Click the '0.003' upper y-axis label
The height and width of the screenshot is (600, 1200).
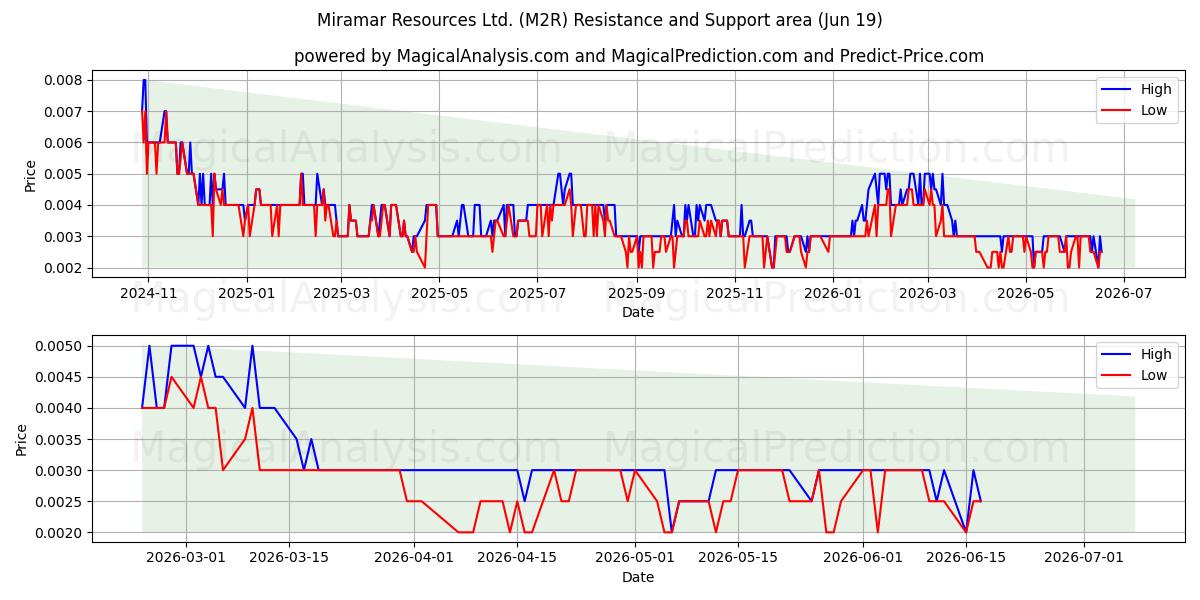[64, 237]
